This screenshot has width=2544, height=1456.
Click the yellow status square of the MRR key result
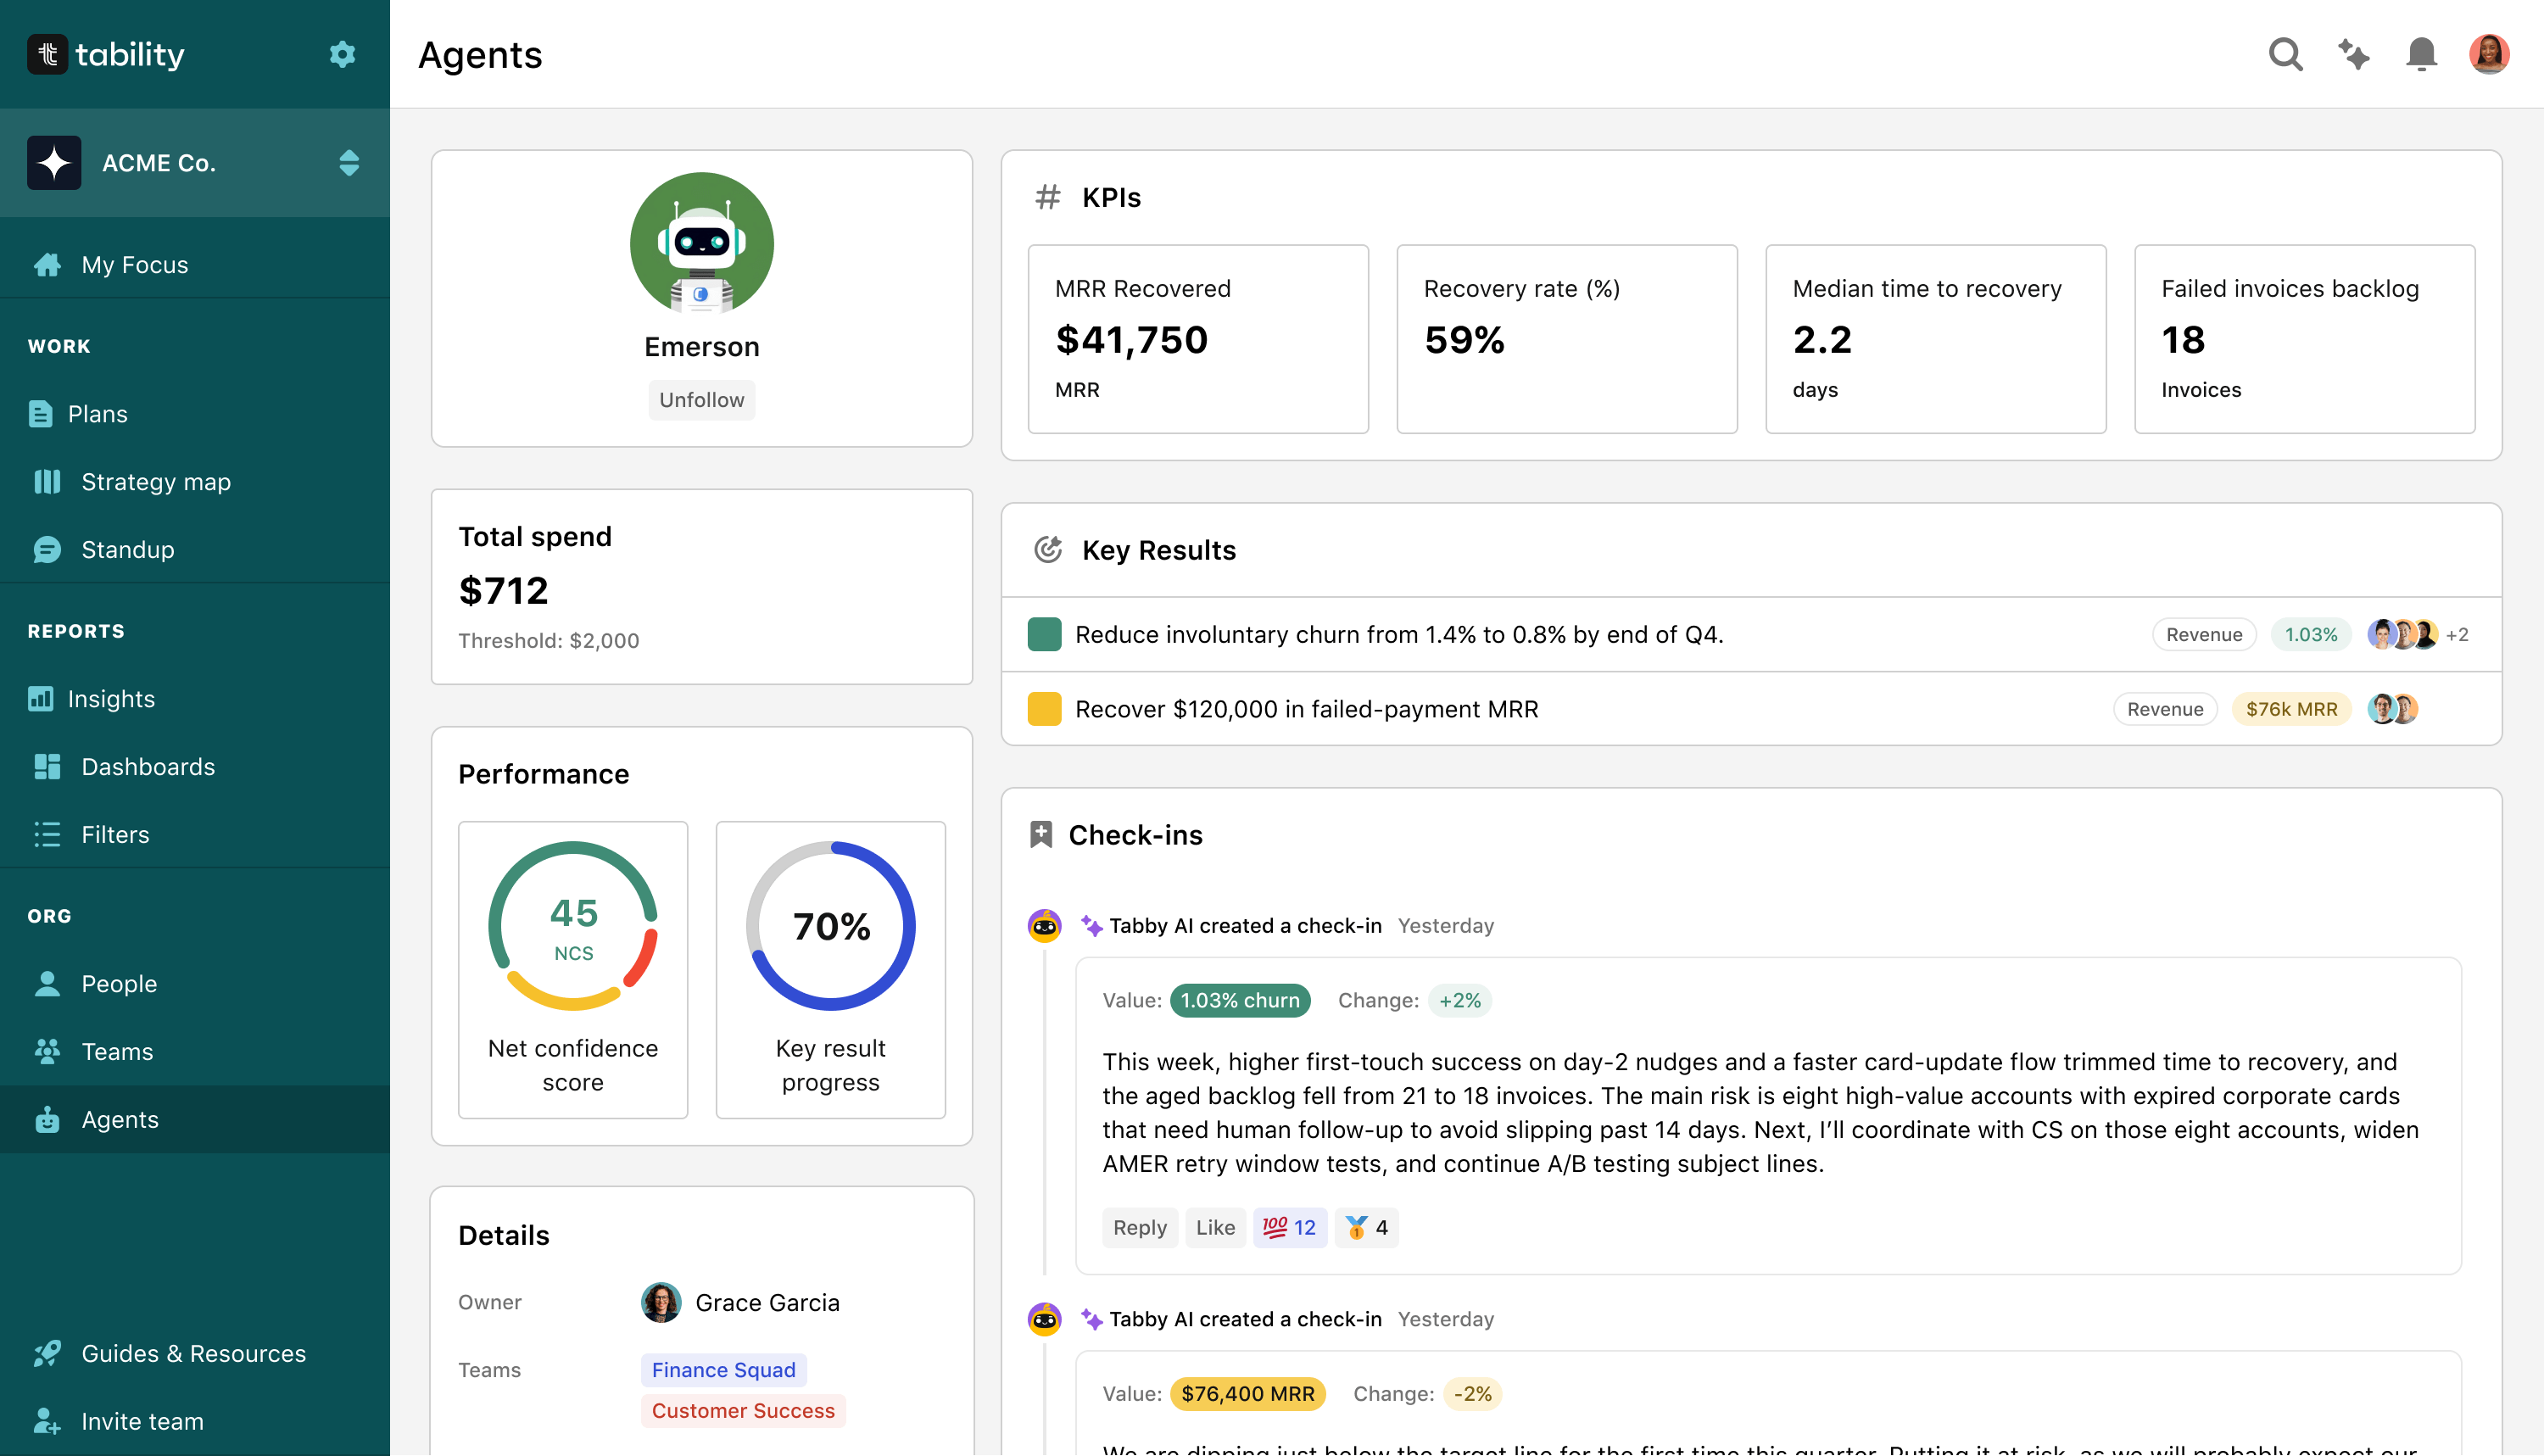(1044, 709)
